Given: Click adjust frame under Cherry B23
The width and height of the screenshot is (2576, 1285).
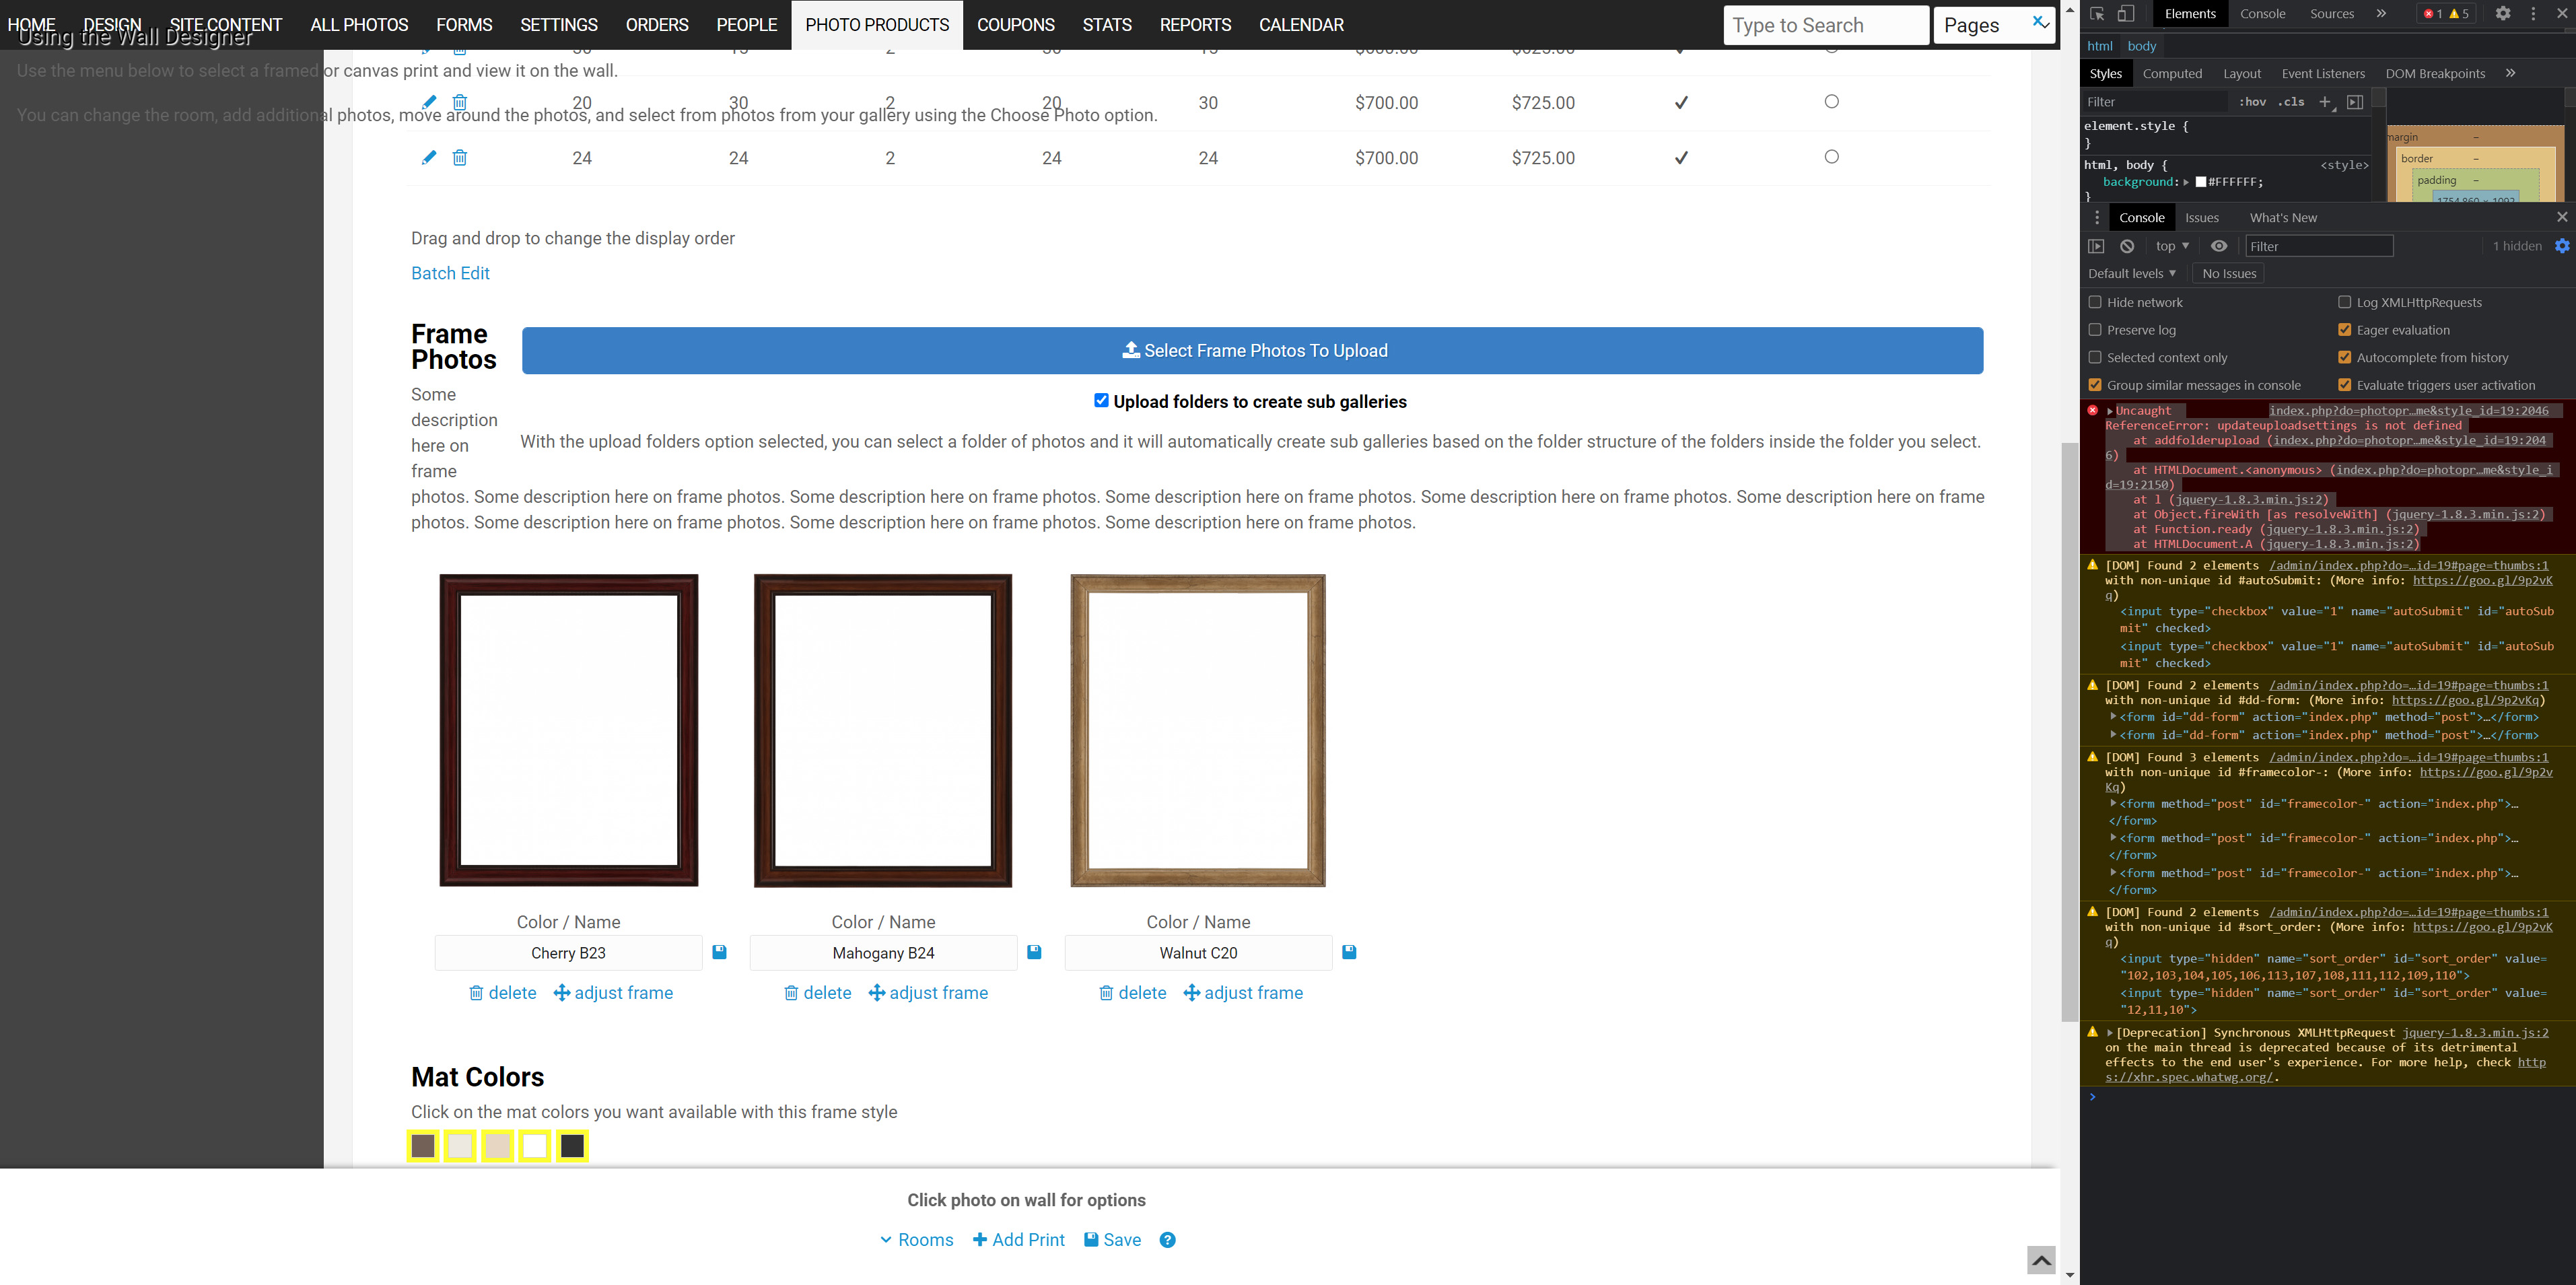Looking at the screenshot, I should click(613, 992).
